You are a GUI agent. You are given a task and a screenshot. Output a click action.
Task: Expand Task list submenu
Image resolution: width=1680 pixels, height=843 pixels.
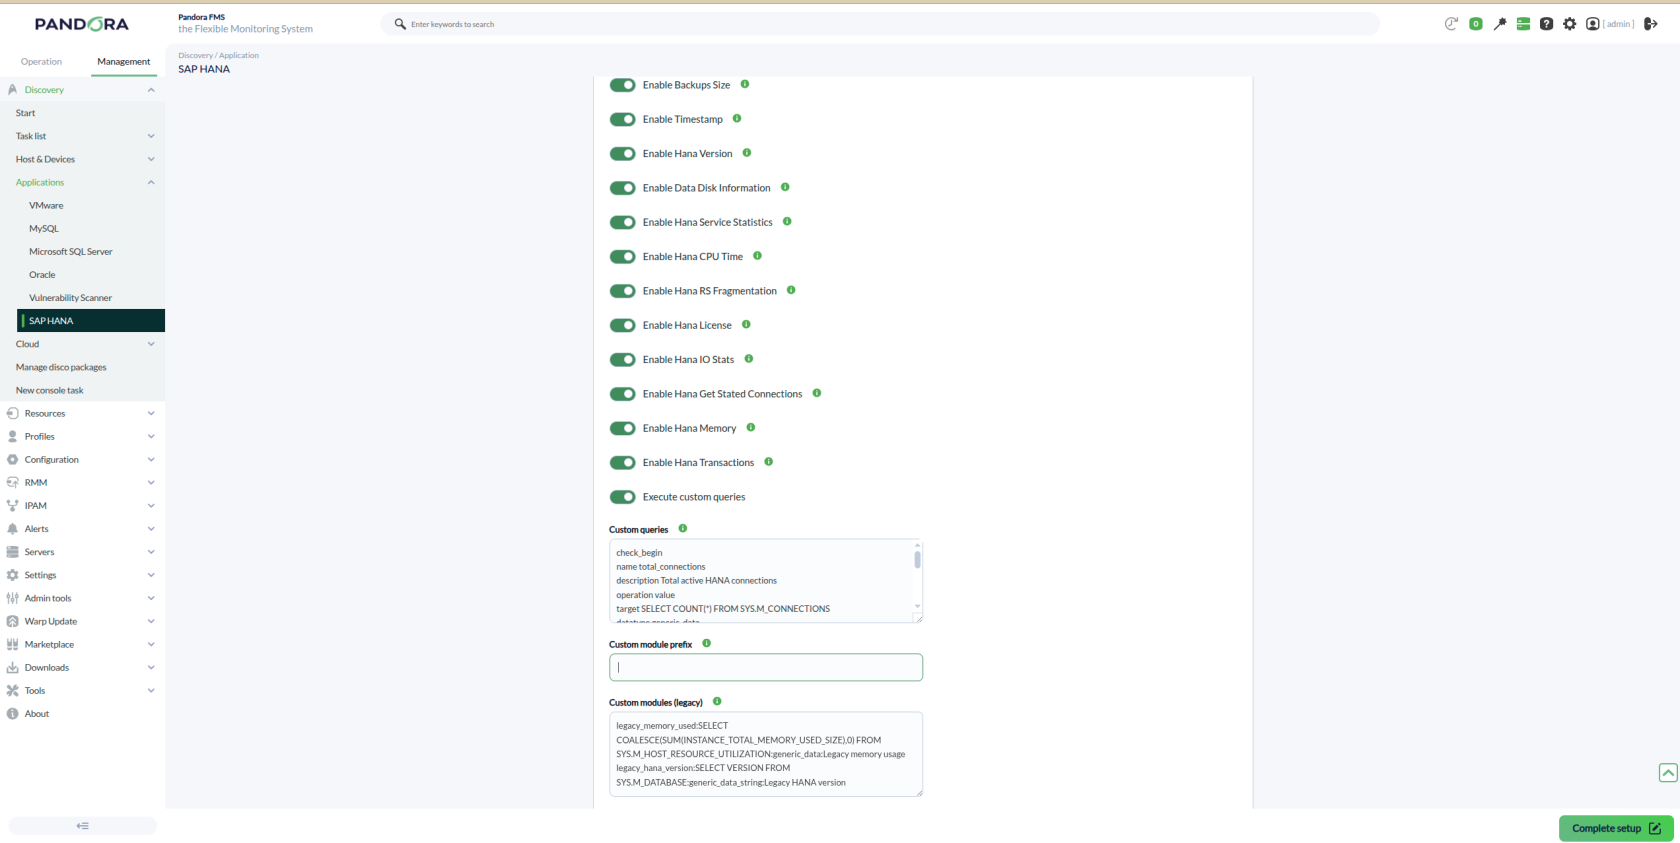151,136
